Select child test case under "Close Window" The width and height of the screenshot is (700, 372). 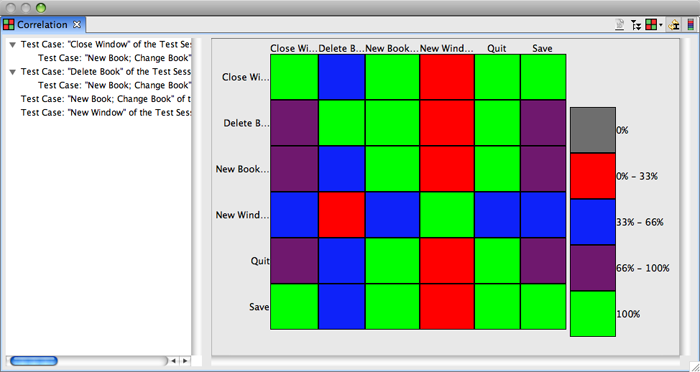(x=114, y=58)
